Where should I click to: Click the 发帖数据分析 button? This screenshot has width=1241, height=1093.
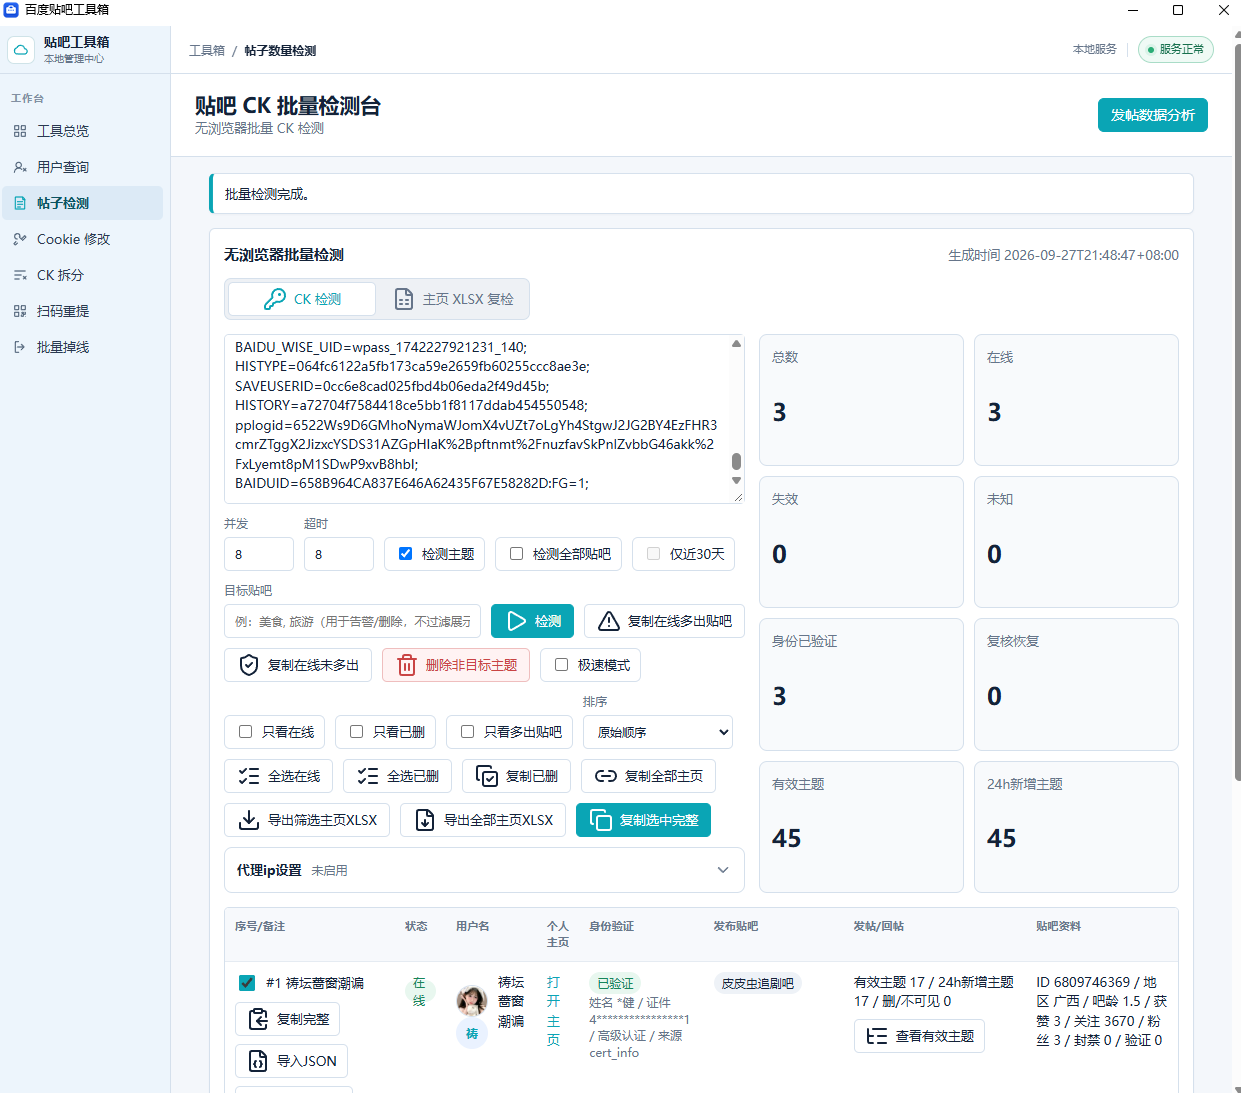pos(1152,115)
